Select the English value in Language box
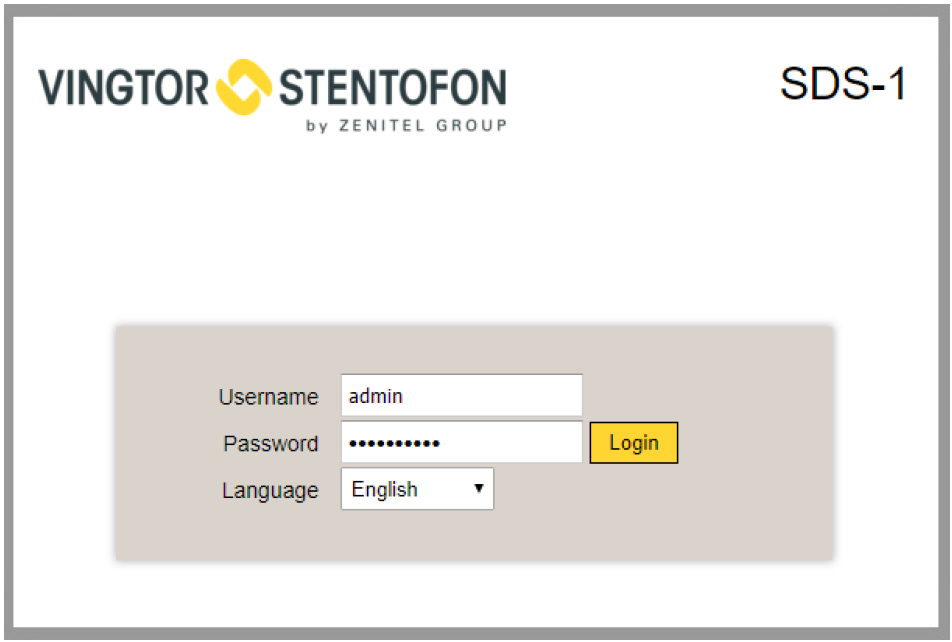Viewport: 952px width, 642px height. pos(385,490)
